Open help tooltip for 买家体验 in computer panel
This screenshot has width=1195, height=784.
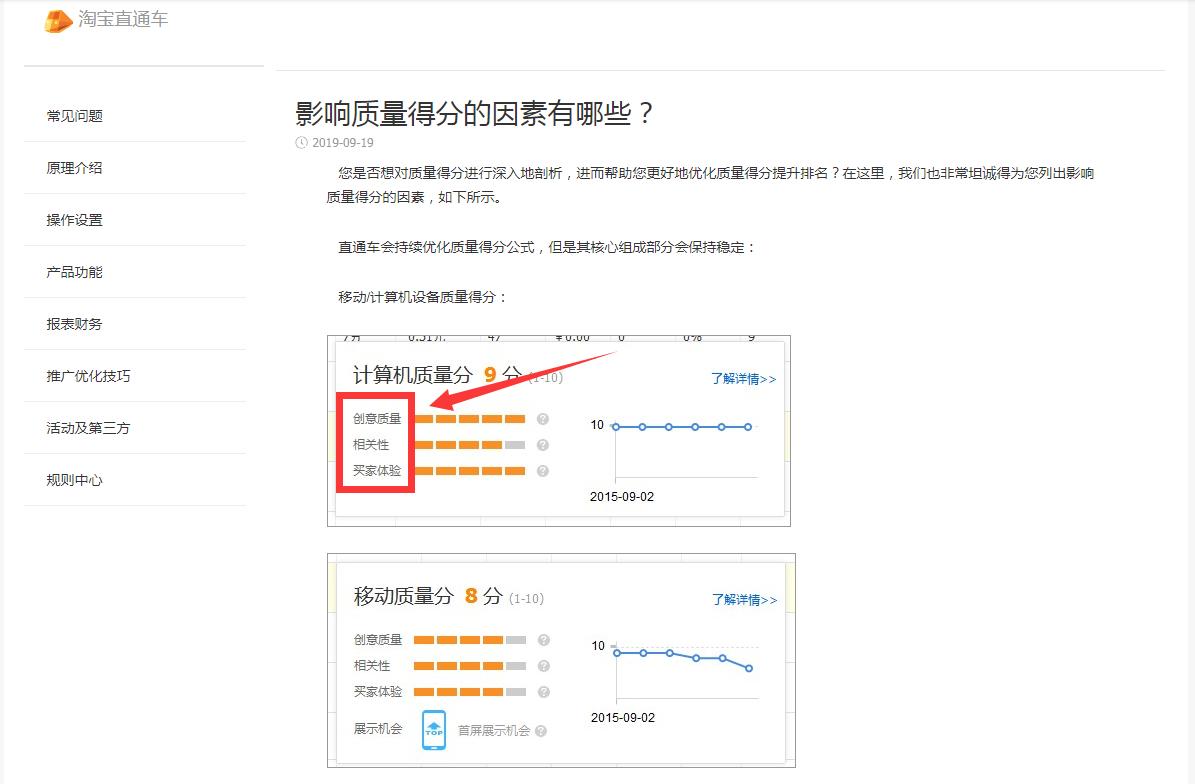(542, 470)
